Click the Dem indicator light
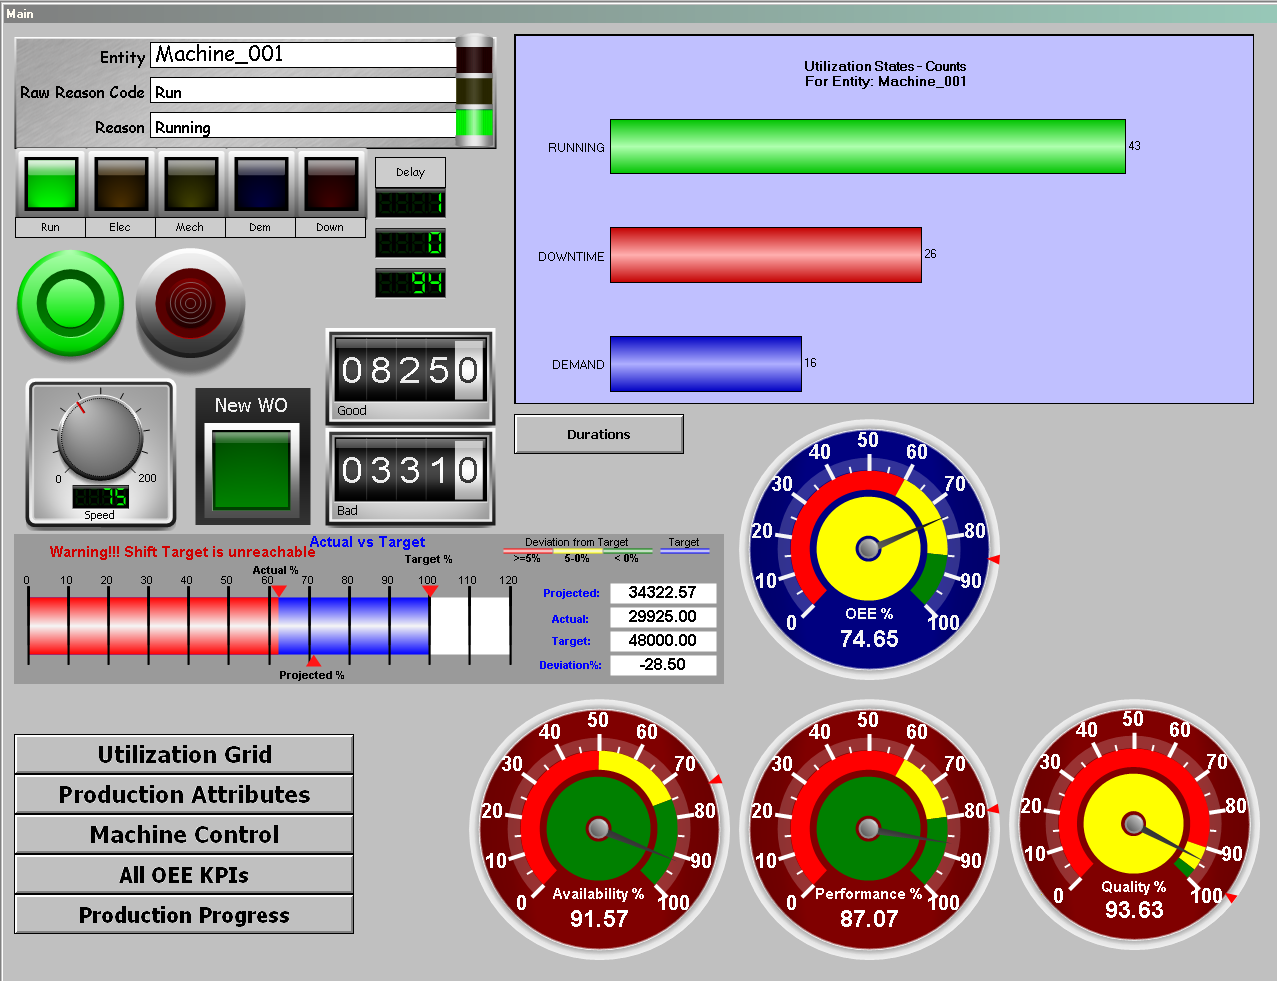 pos(260,184)
